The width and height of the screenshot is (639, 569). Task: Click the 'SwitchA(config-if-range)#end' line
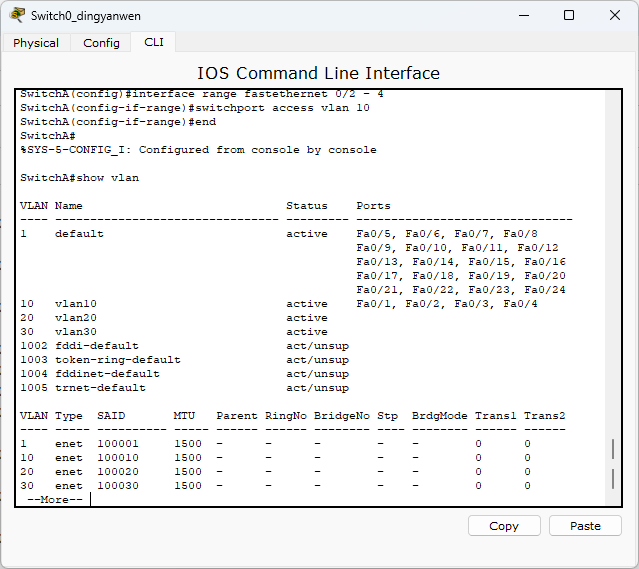click(x=118, y=122)
